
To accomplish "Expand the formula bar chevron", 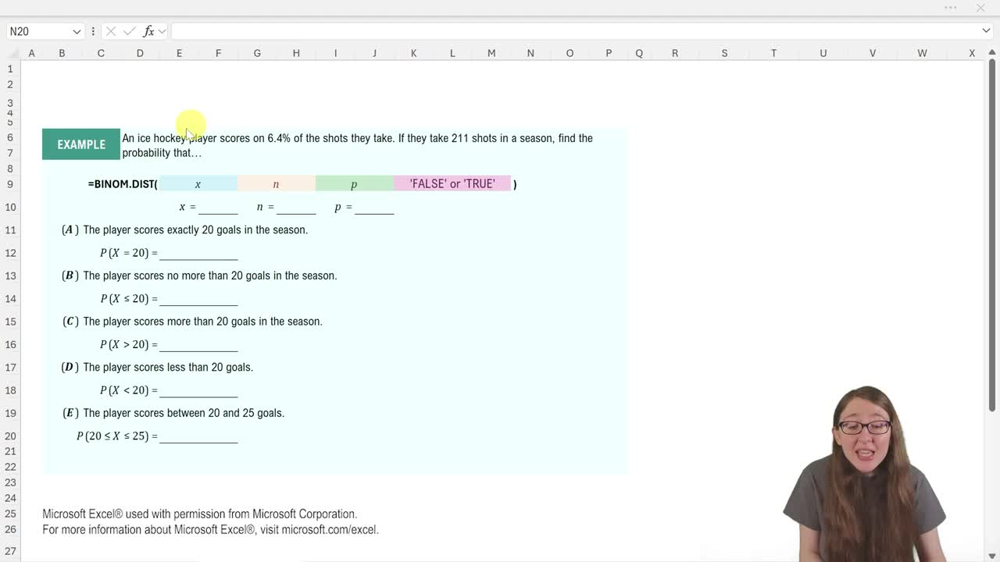I will pyautogui.click(x=986, y=31).
